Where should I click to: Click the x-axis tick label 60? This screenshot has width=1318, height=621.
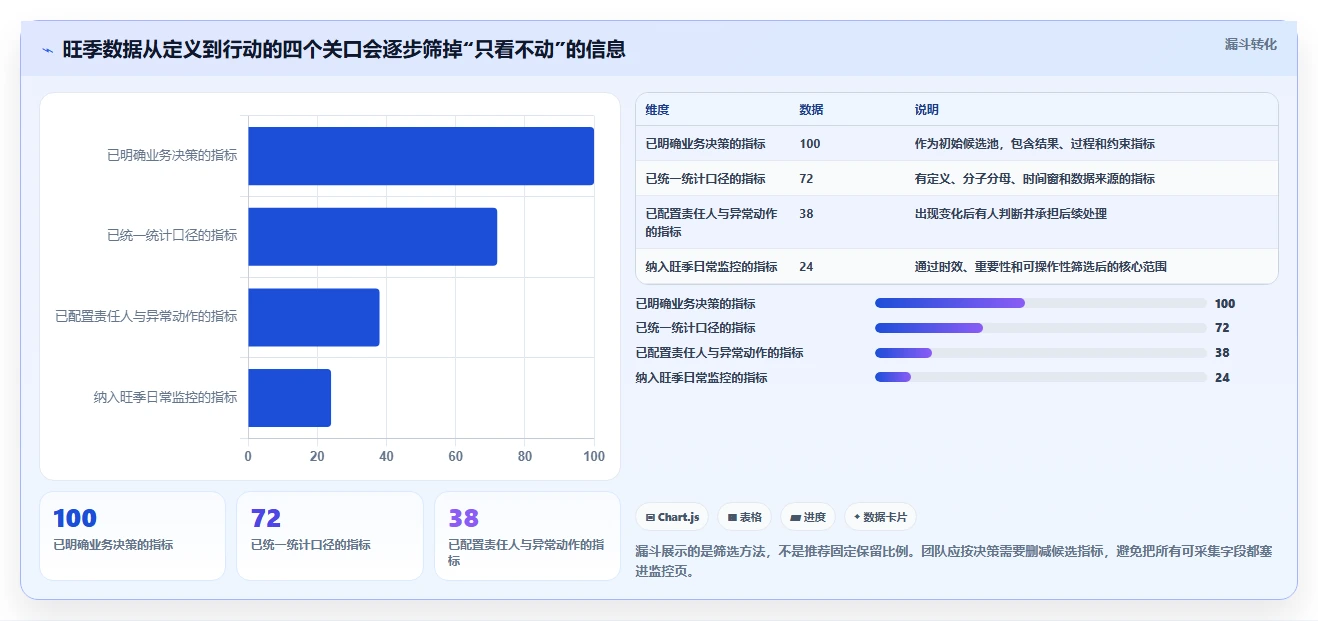point(456,456)
